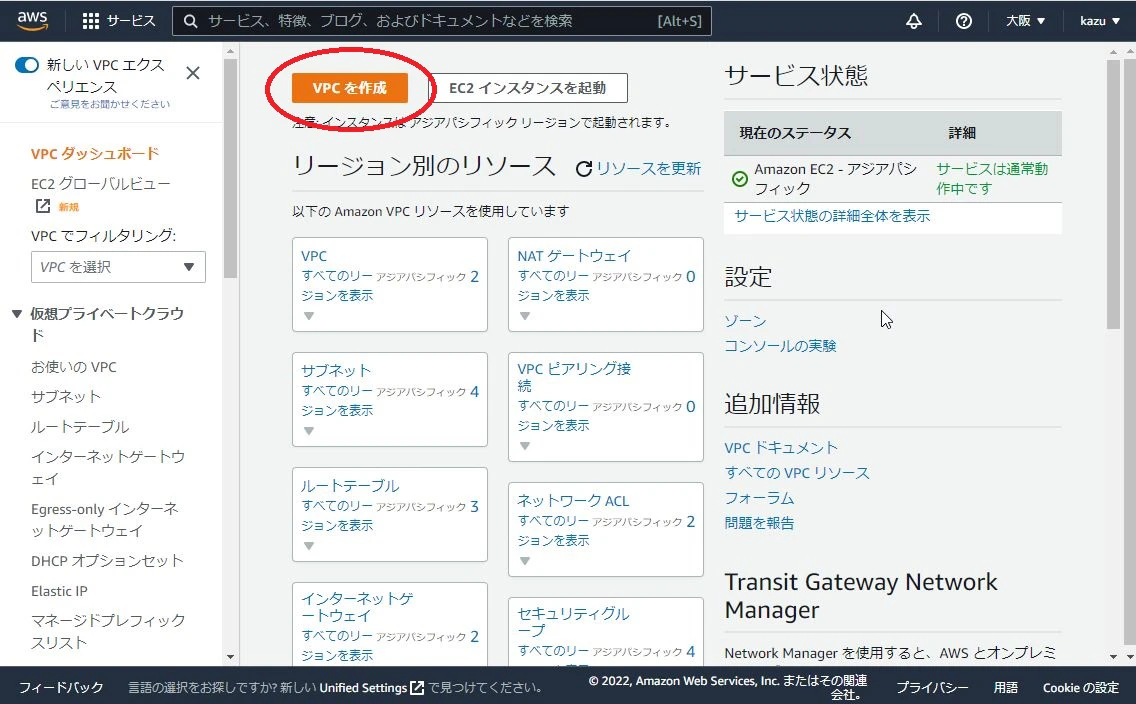Open VPC ダッシュボード in the sidebar

(x=95, y=154)
